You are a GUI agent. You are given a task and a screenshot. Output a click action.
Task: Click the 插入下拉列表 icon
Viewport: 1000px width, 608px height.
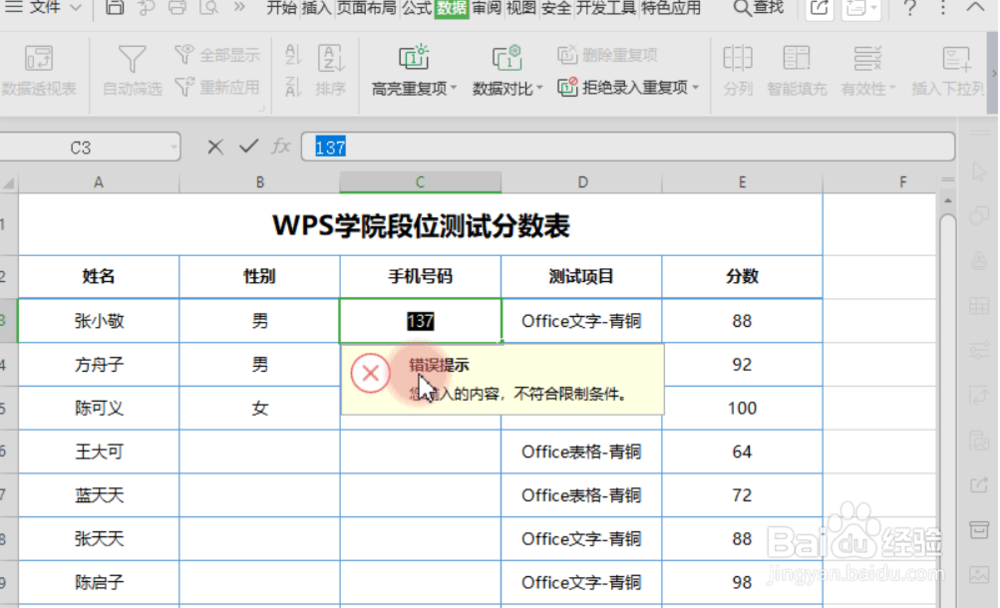click(x=956, y=59)
